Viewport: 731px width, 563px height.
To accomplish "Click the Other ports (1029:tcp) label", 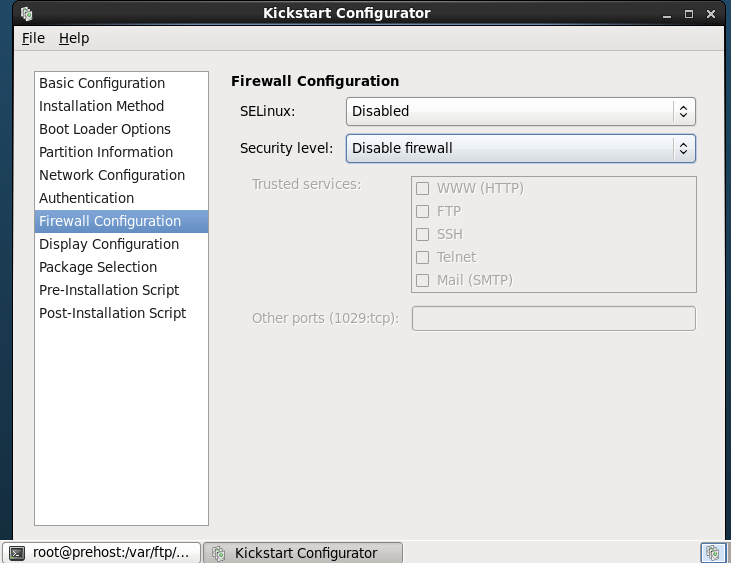I will coord(326,318).
